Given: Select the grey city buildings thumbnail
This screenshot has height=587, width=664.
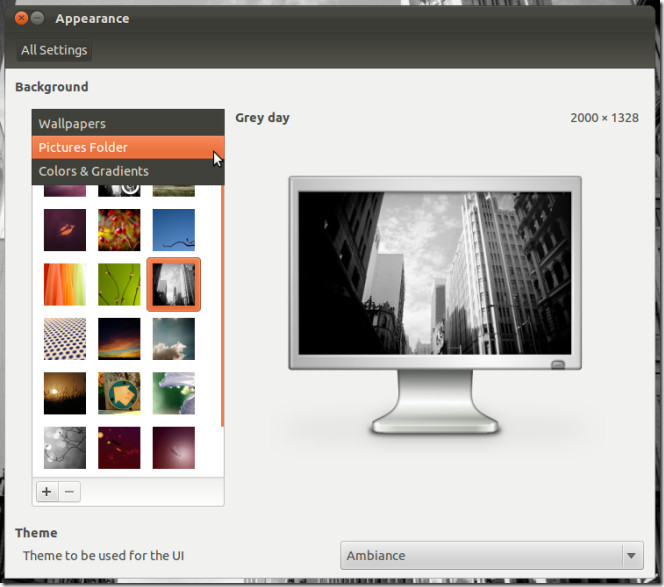Looking at the screenshot, I should [174, 285].
